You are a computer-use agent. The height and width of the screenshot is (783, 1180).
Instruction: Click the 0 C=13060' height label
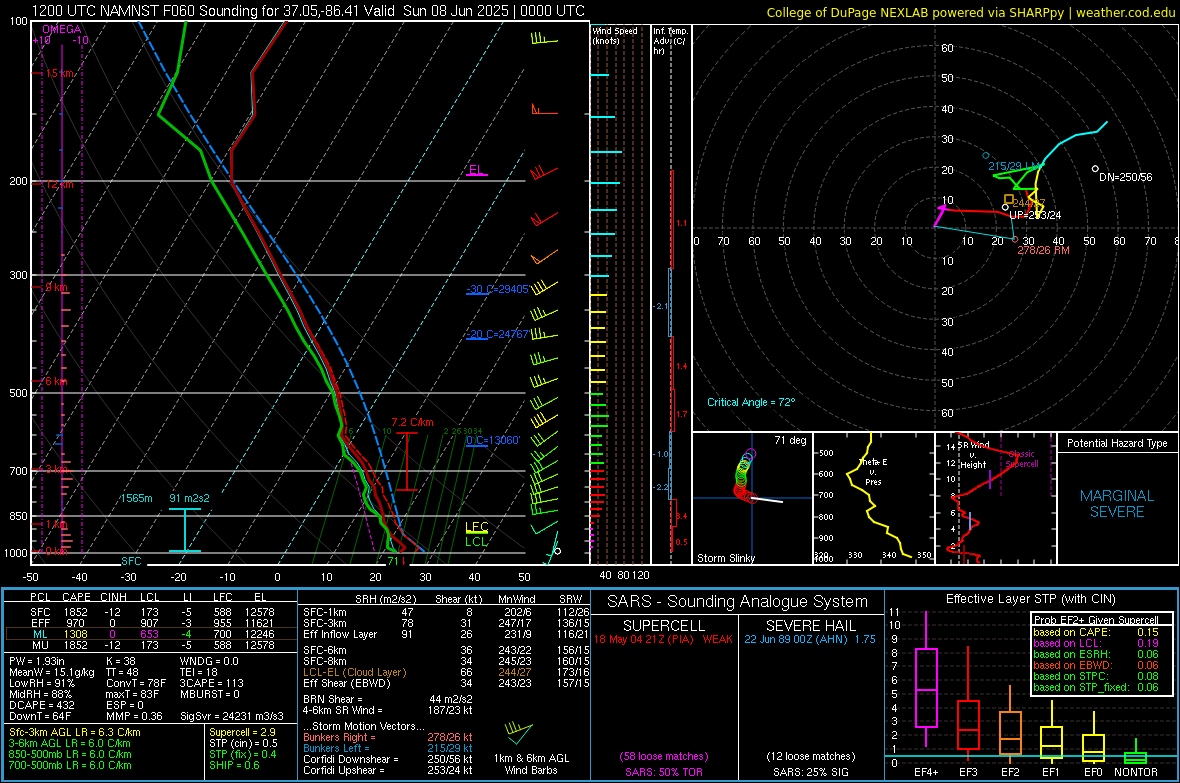[493, 440]
